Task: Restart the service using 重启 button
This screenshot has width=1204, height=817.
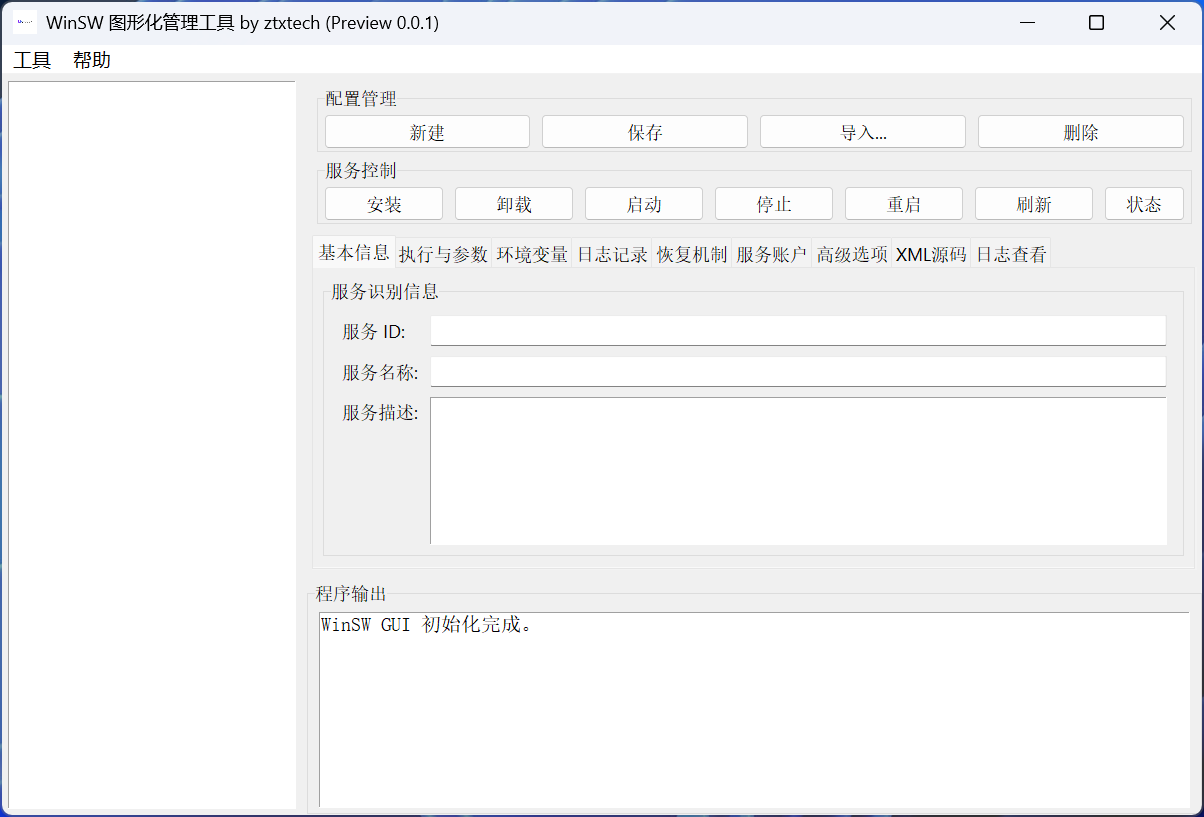Action: point(903,204)
